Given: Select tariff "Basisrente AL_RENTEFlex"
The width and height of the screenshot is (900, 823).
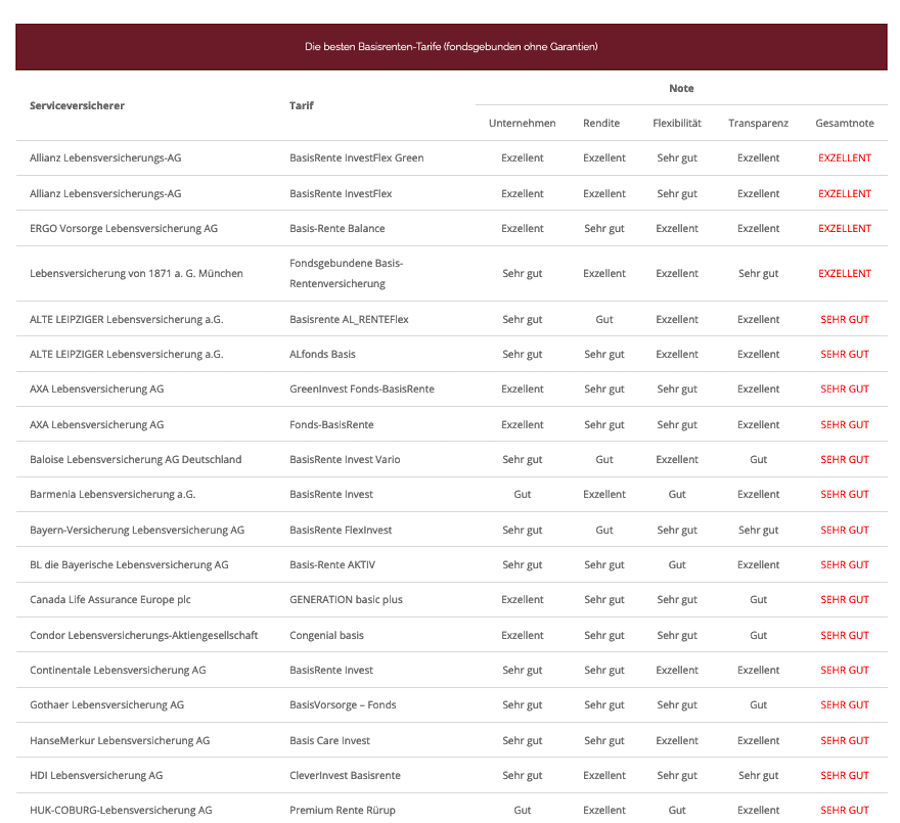Looking at the screenshot, I should (x=349, y=320).
